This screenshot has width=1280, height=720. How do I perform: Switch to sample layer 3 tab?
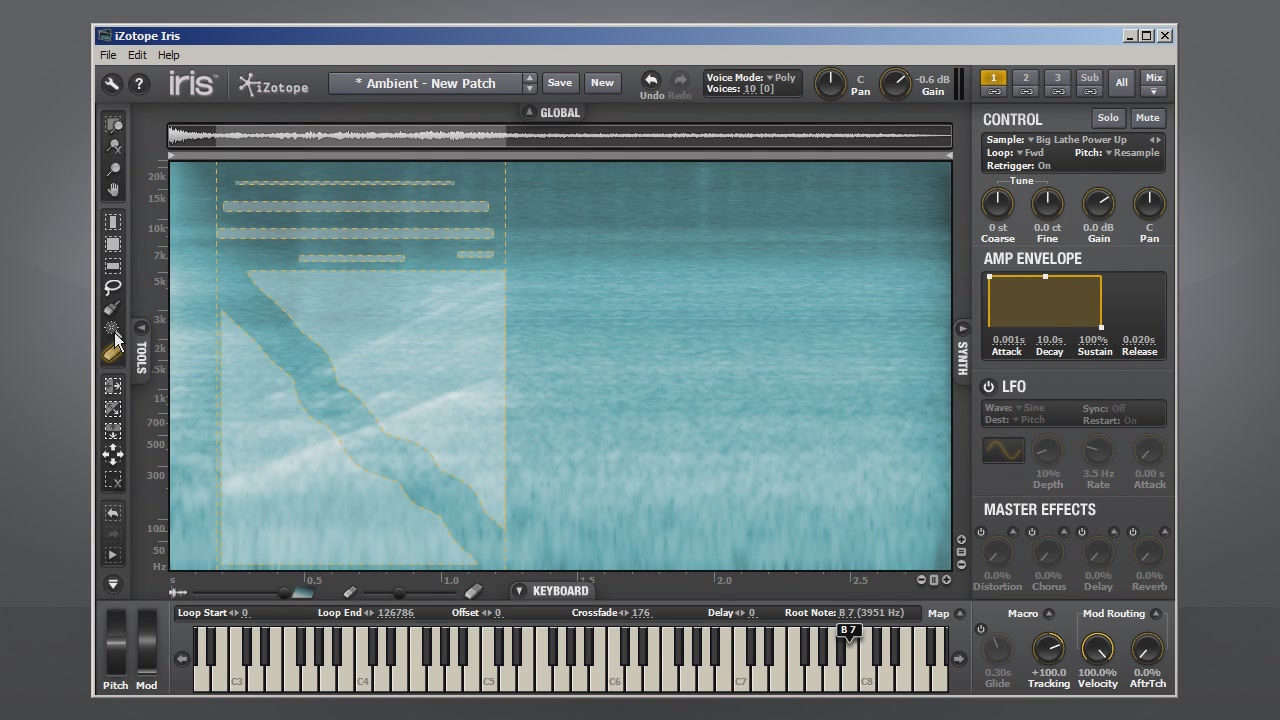[x=1057, y=78]
